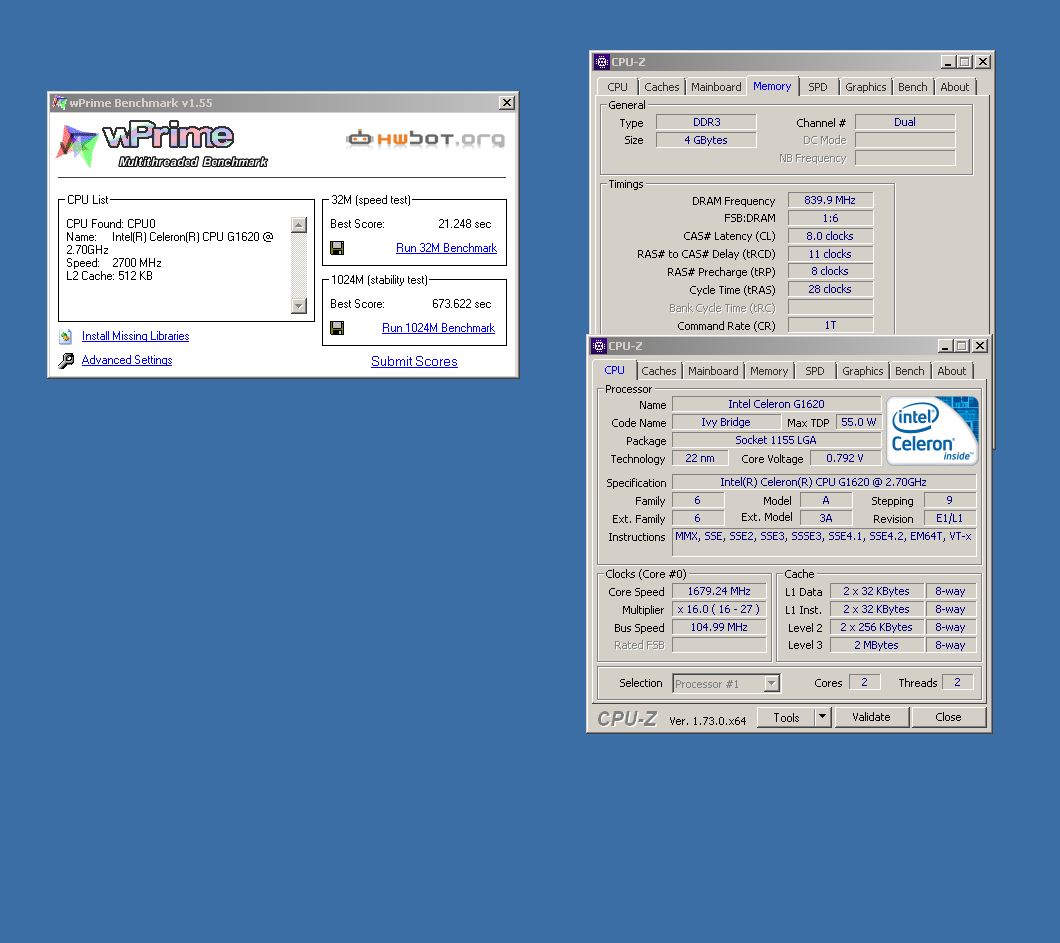The height and width of the screenshot is (943, 1060).
Task: Click the FSB:DRAM value 1:6
Action: point(830,218)
